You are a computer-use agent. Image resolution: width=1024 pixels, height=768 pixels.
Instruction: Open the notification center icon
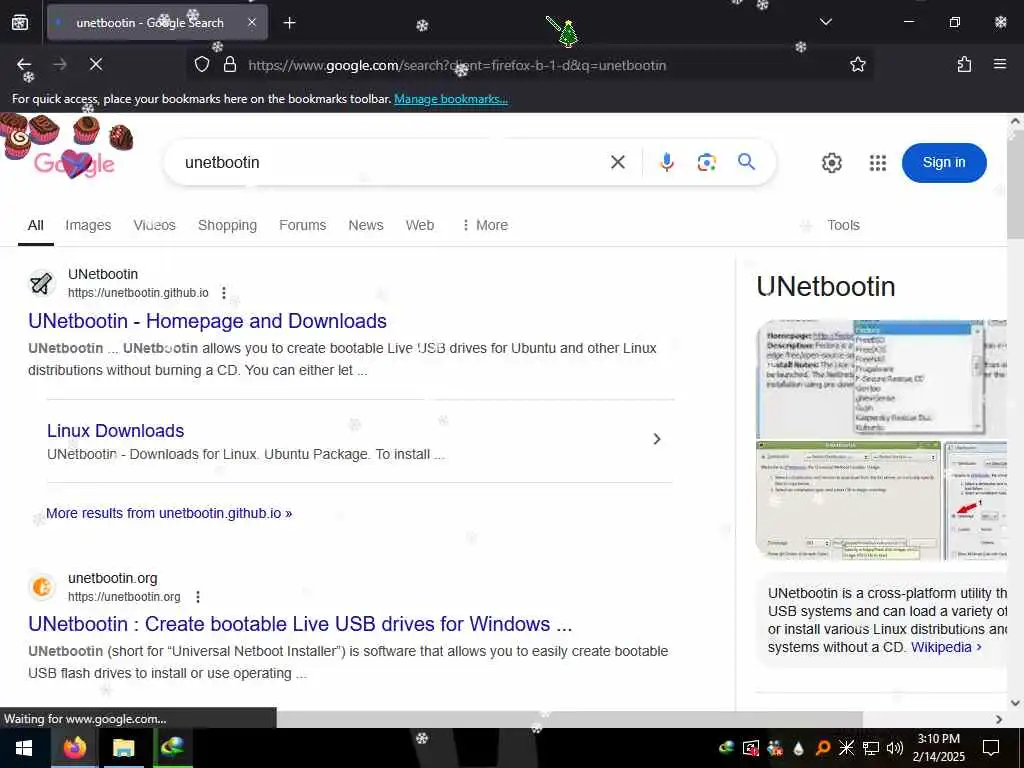point(991,748)
